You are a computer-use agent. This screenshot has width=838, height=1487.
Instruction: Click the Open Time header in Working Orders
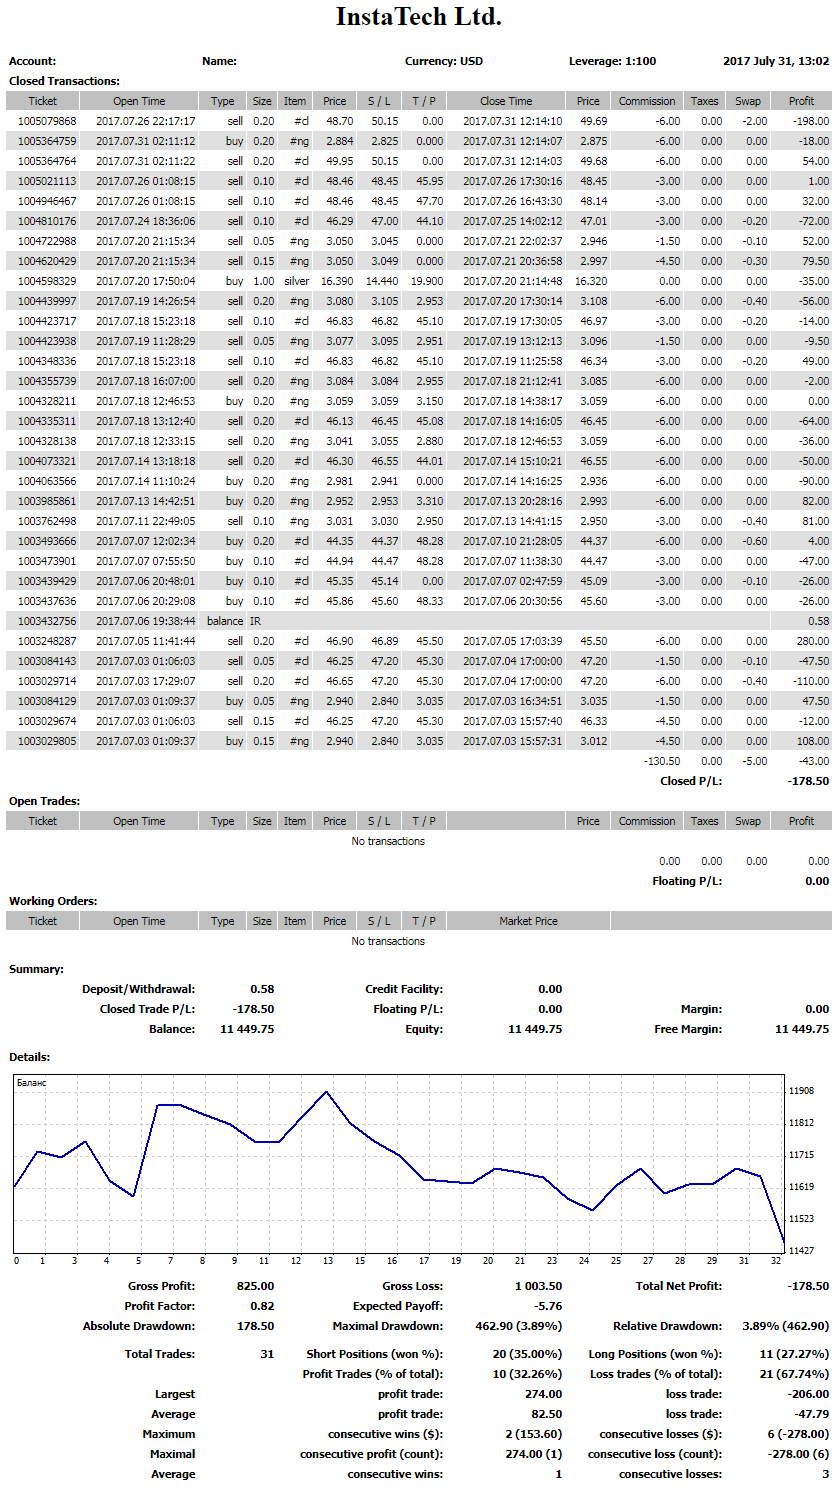(x=140, y=921)
